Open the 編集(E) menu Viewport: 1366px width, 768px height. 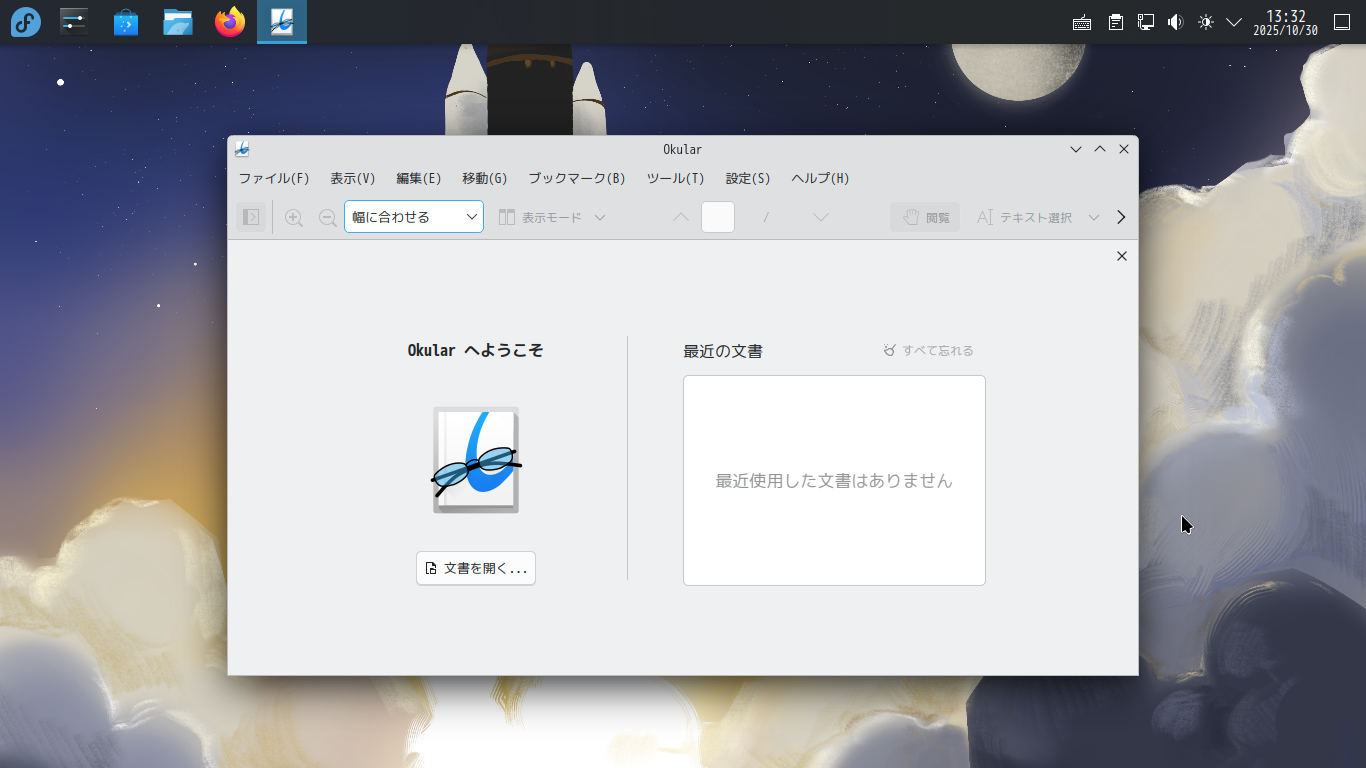pyautogui.click(x=419, y=178)
